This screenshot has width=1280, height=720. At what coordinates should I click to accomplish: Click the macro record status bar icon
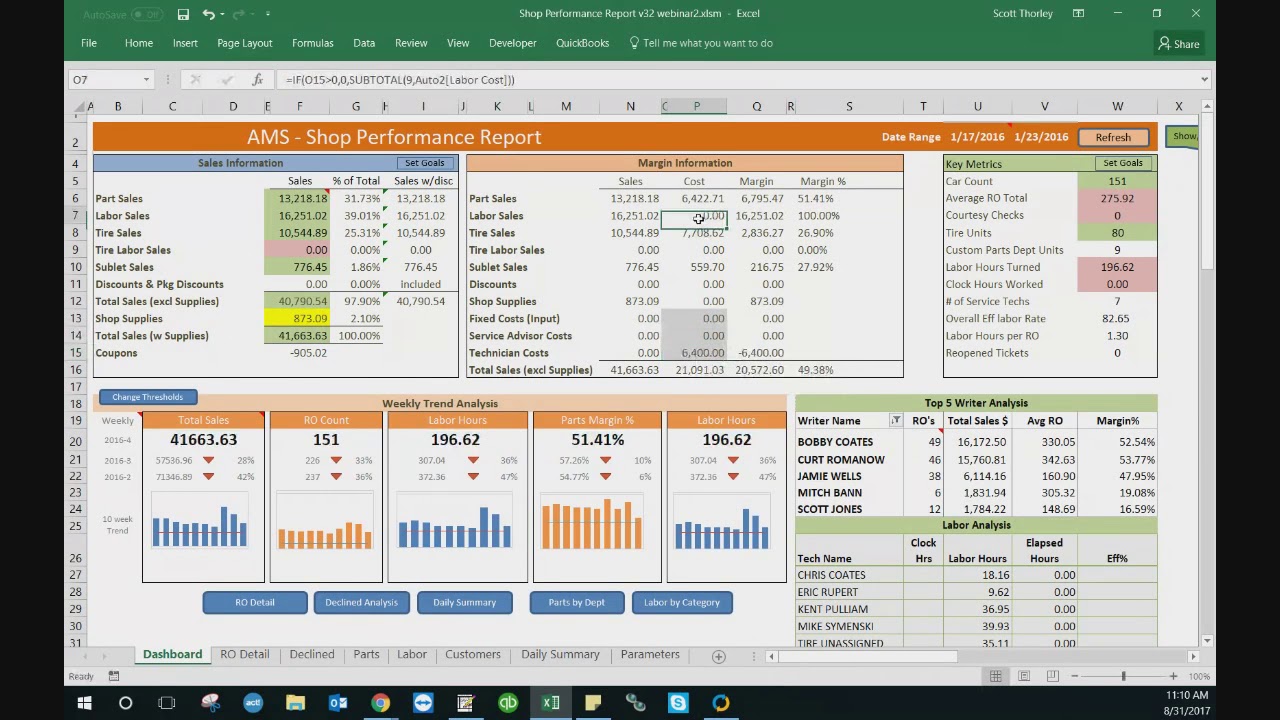(114, 677)
